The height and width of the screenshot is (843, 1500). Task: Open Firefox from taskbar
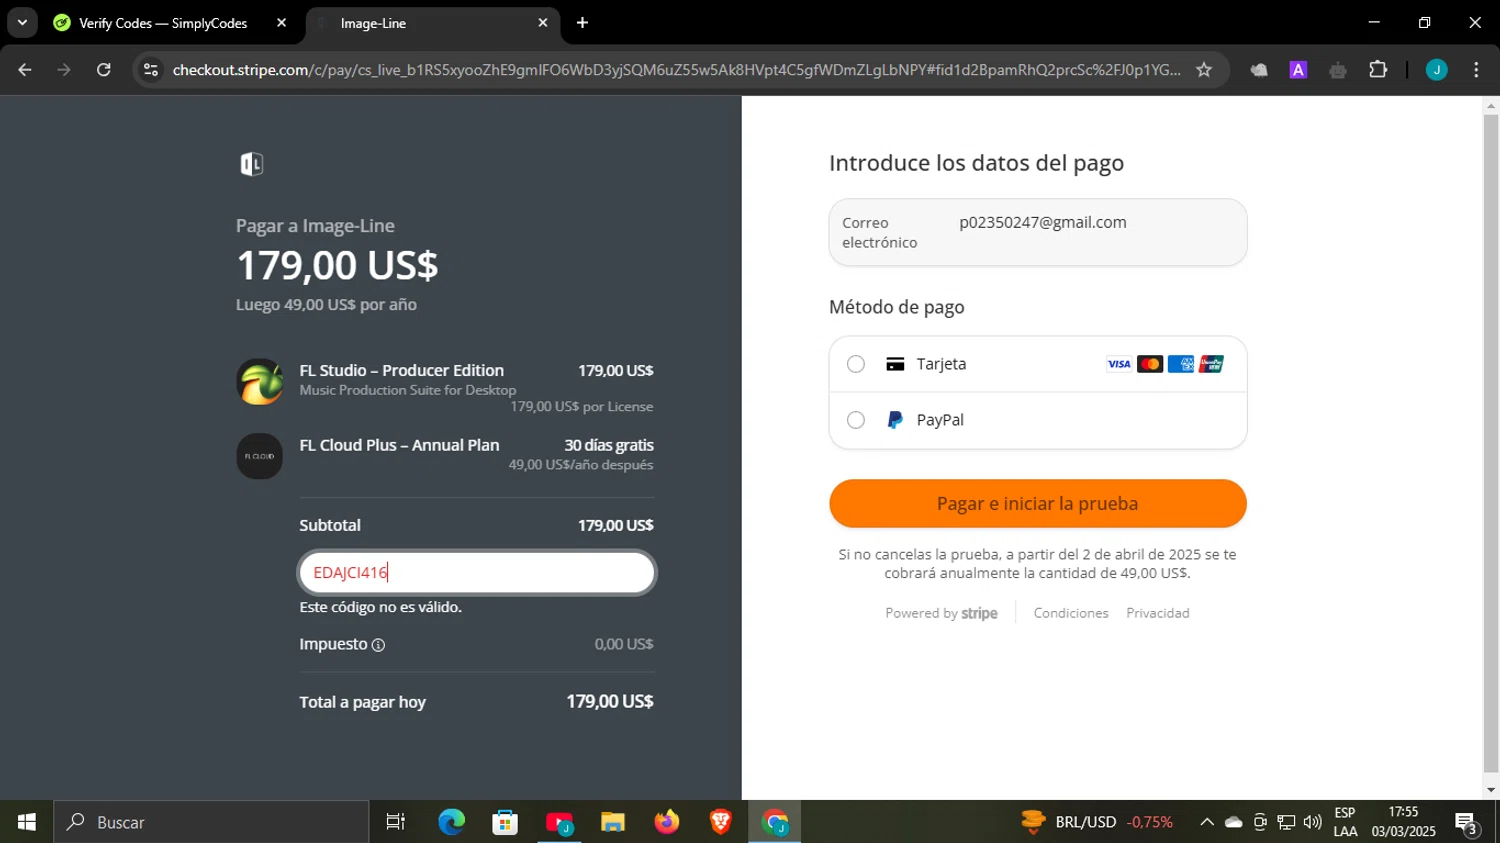point(667,822)
